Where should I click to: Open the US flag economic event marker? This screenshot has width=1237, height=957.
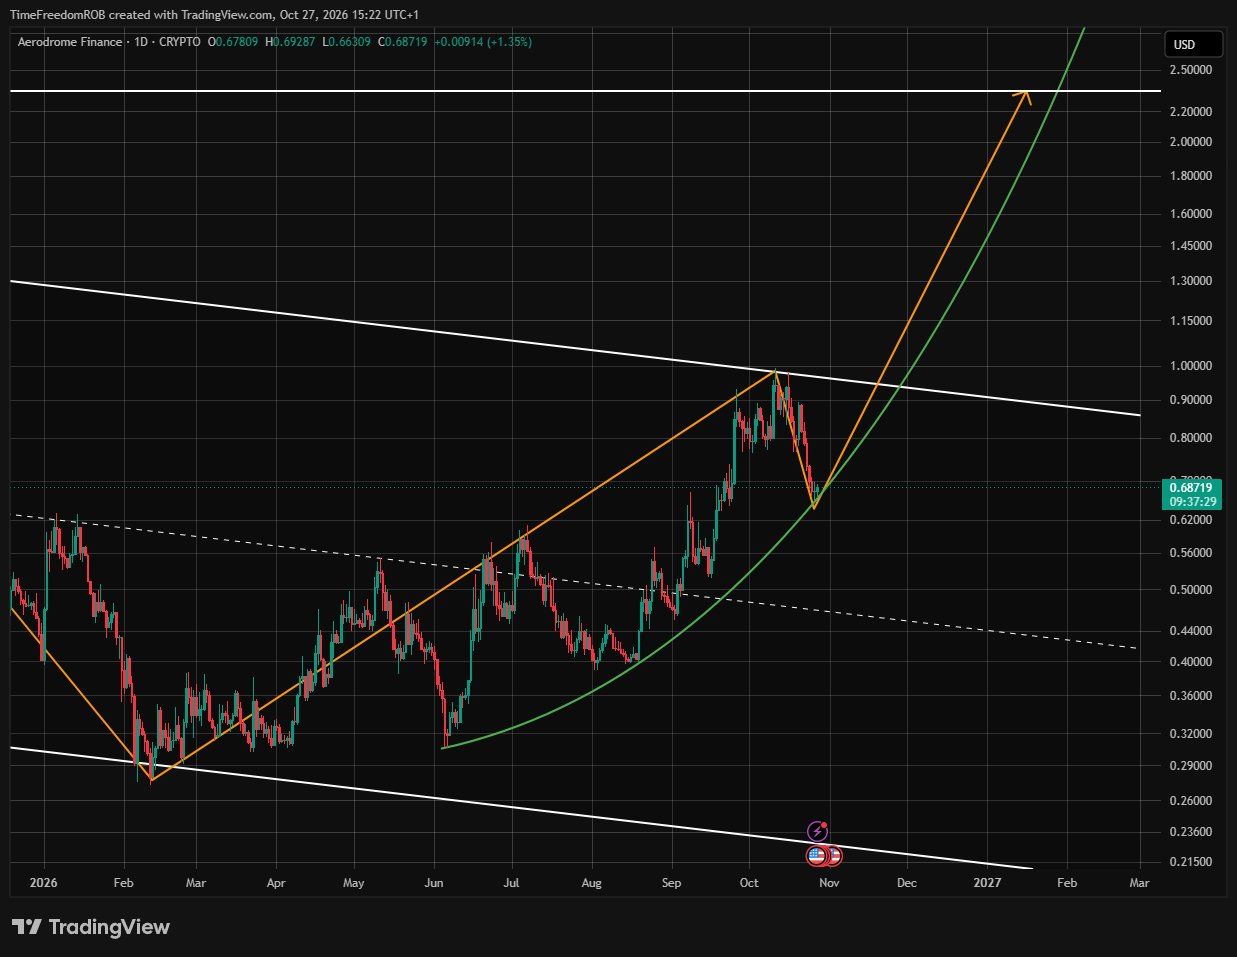(816, 855)
